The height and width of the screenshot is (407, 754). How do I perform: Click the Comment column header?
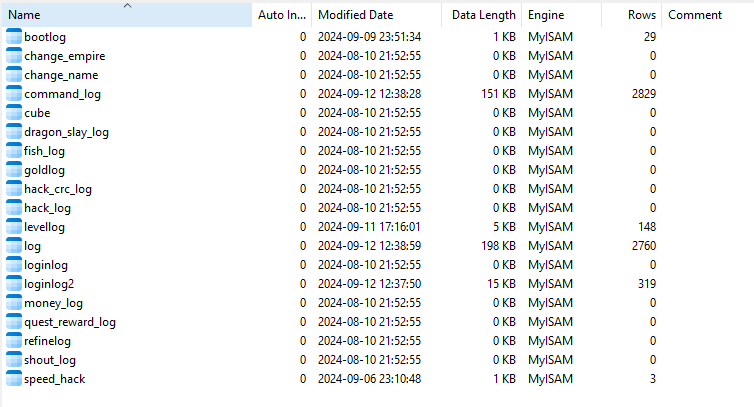tap(695, 16)
